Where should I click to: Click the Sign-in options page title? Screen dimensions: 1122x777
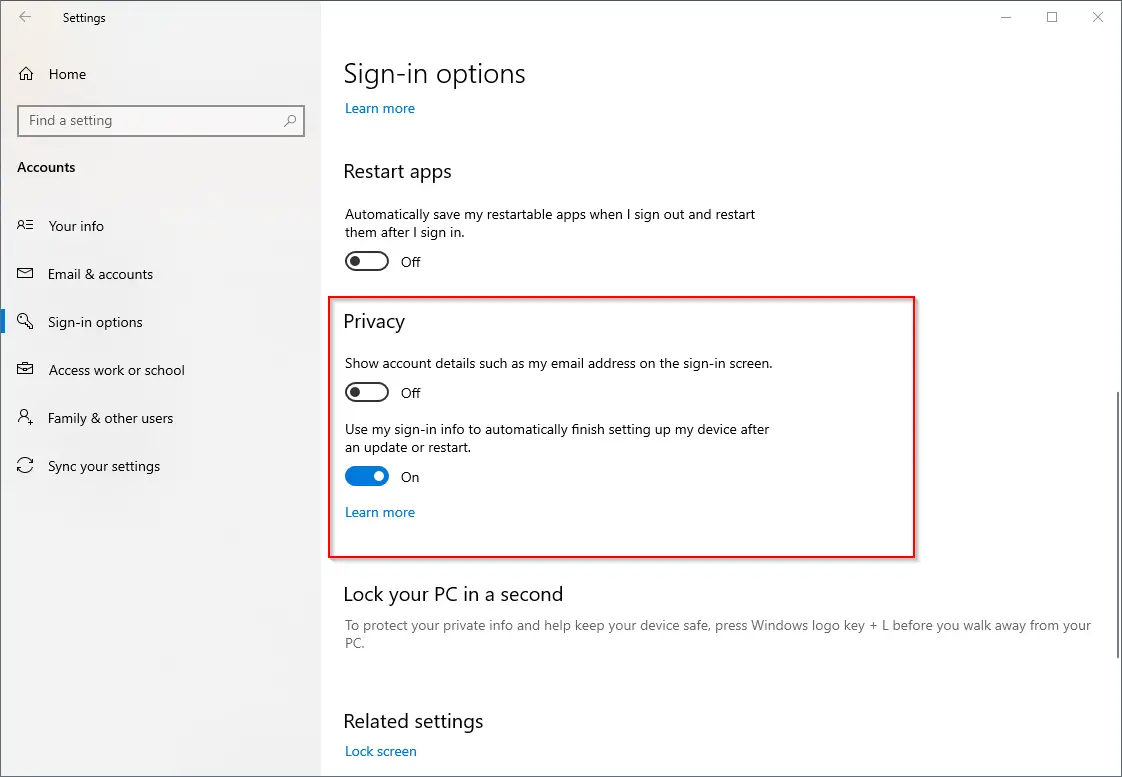tap(434, 74)
